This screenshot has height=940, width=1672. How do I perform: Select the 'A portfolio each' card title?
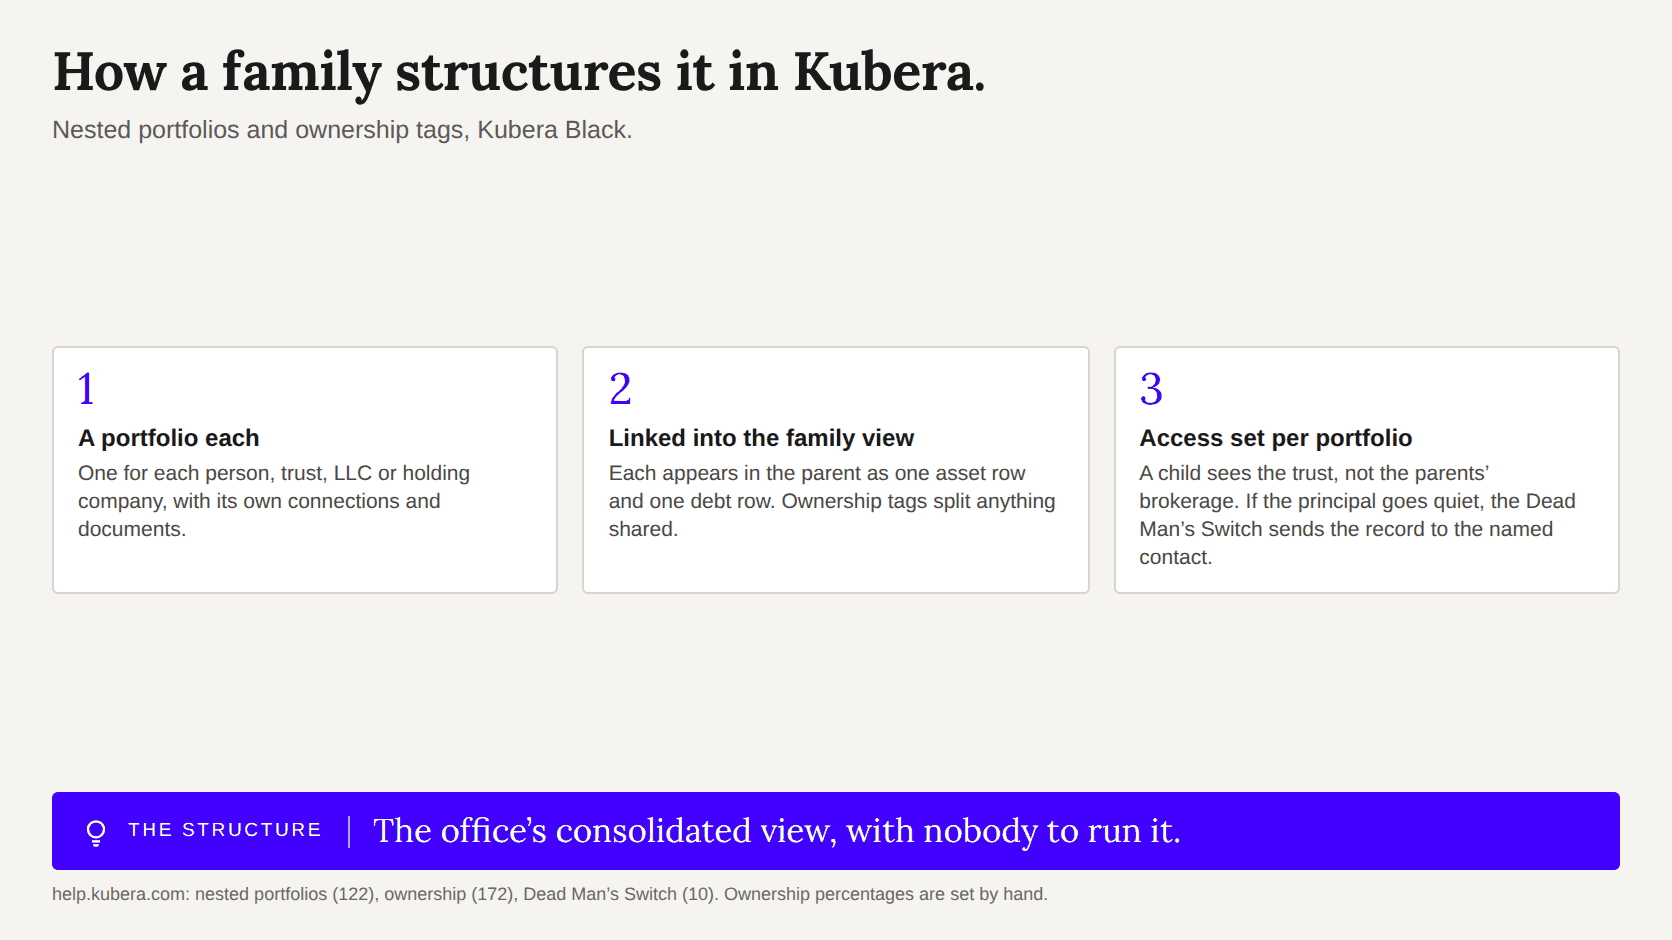pos(169,438)
